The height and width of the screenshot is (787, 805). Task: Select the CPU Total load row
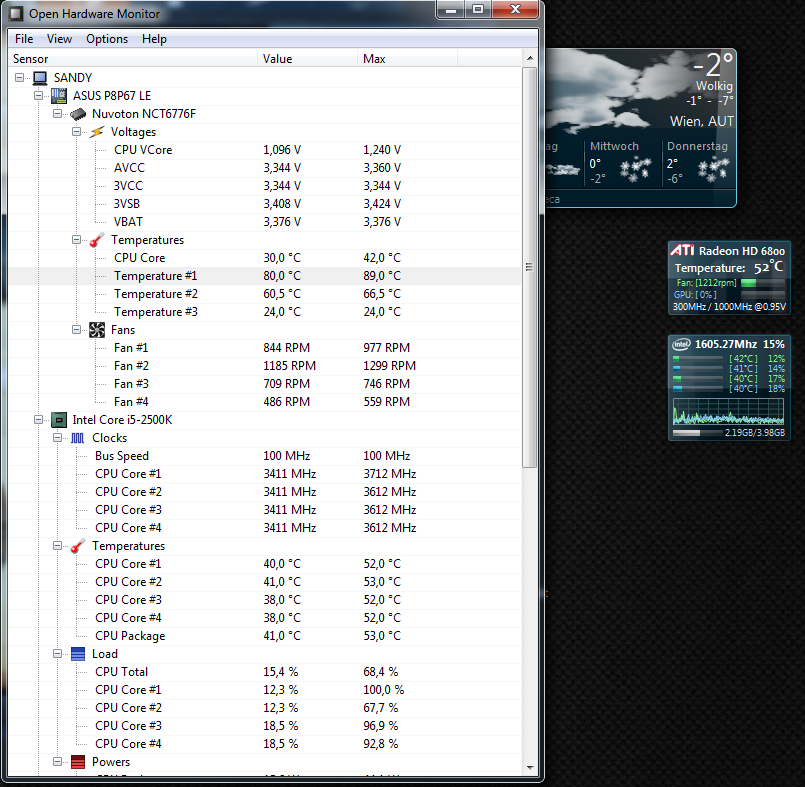pyautogui.click(x=264, y=671)
